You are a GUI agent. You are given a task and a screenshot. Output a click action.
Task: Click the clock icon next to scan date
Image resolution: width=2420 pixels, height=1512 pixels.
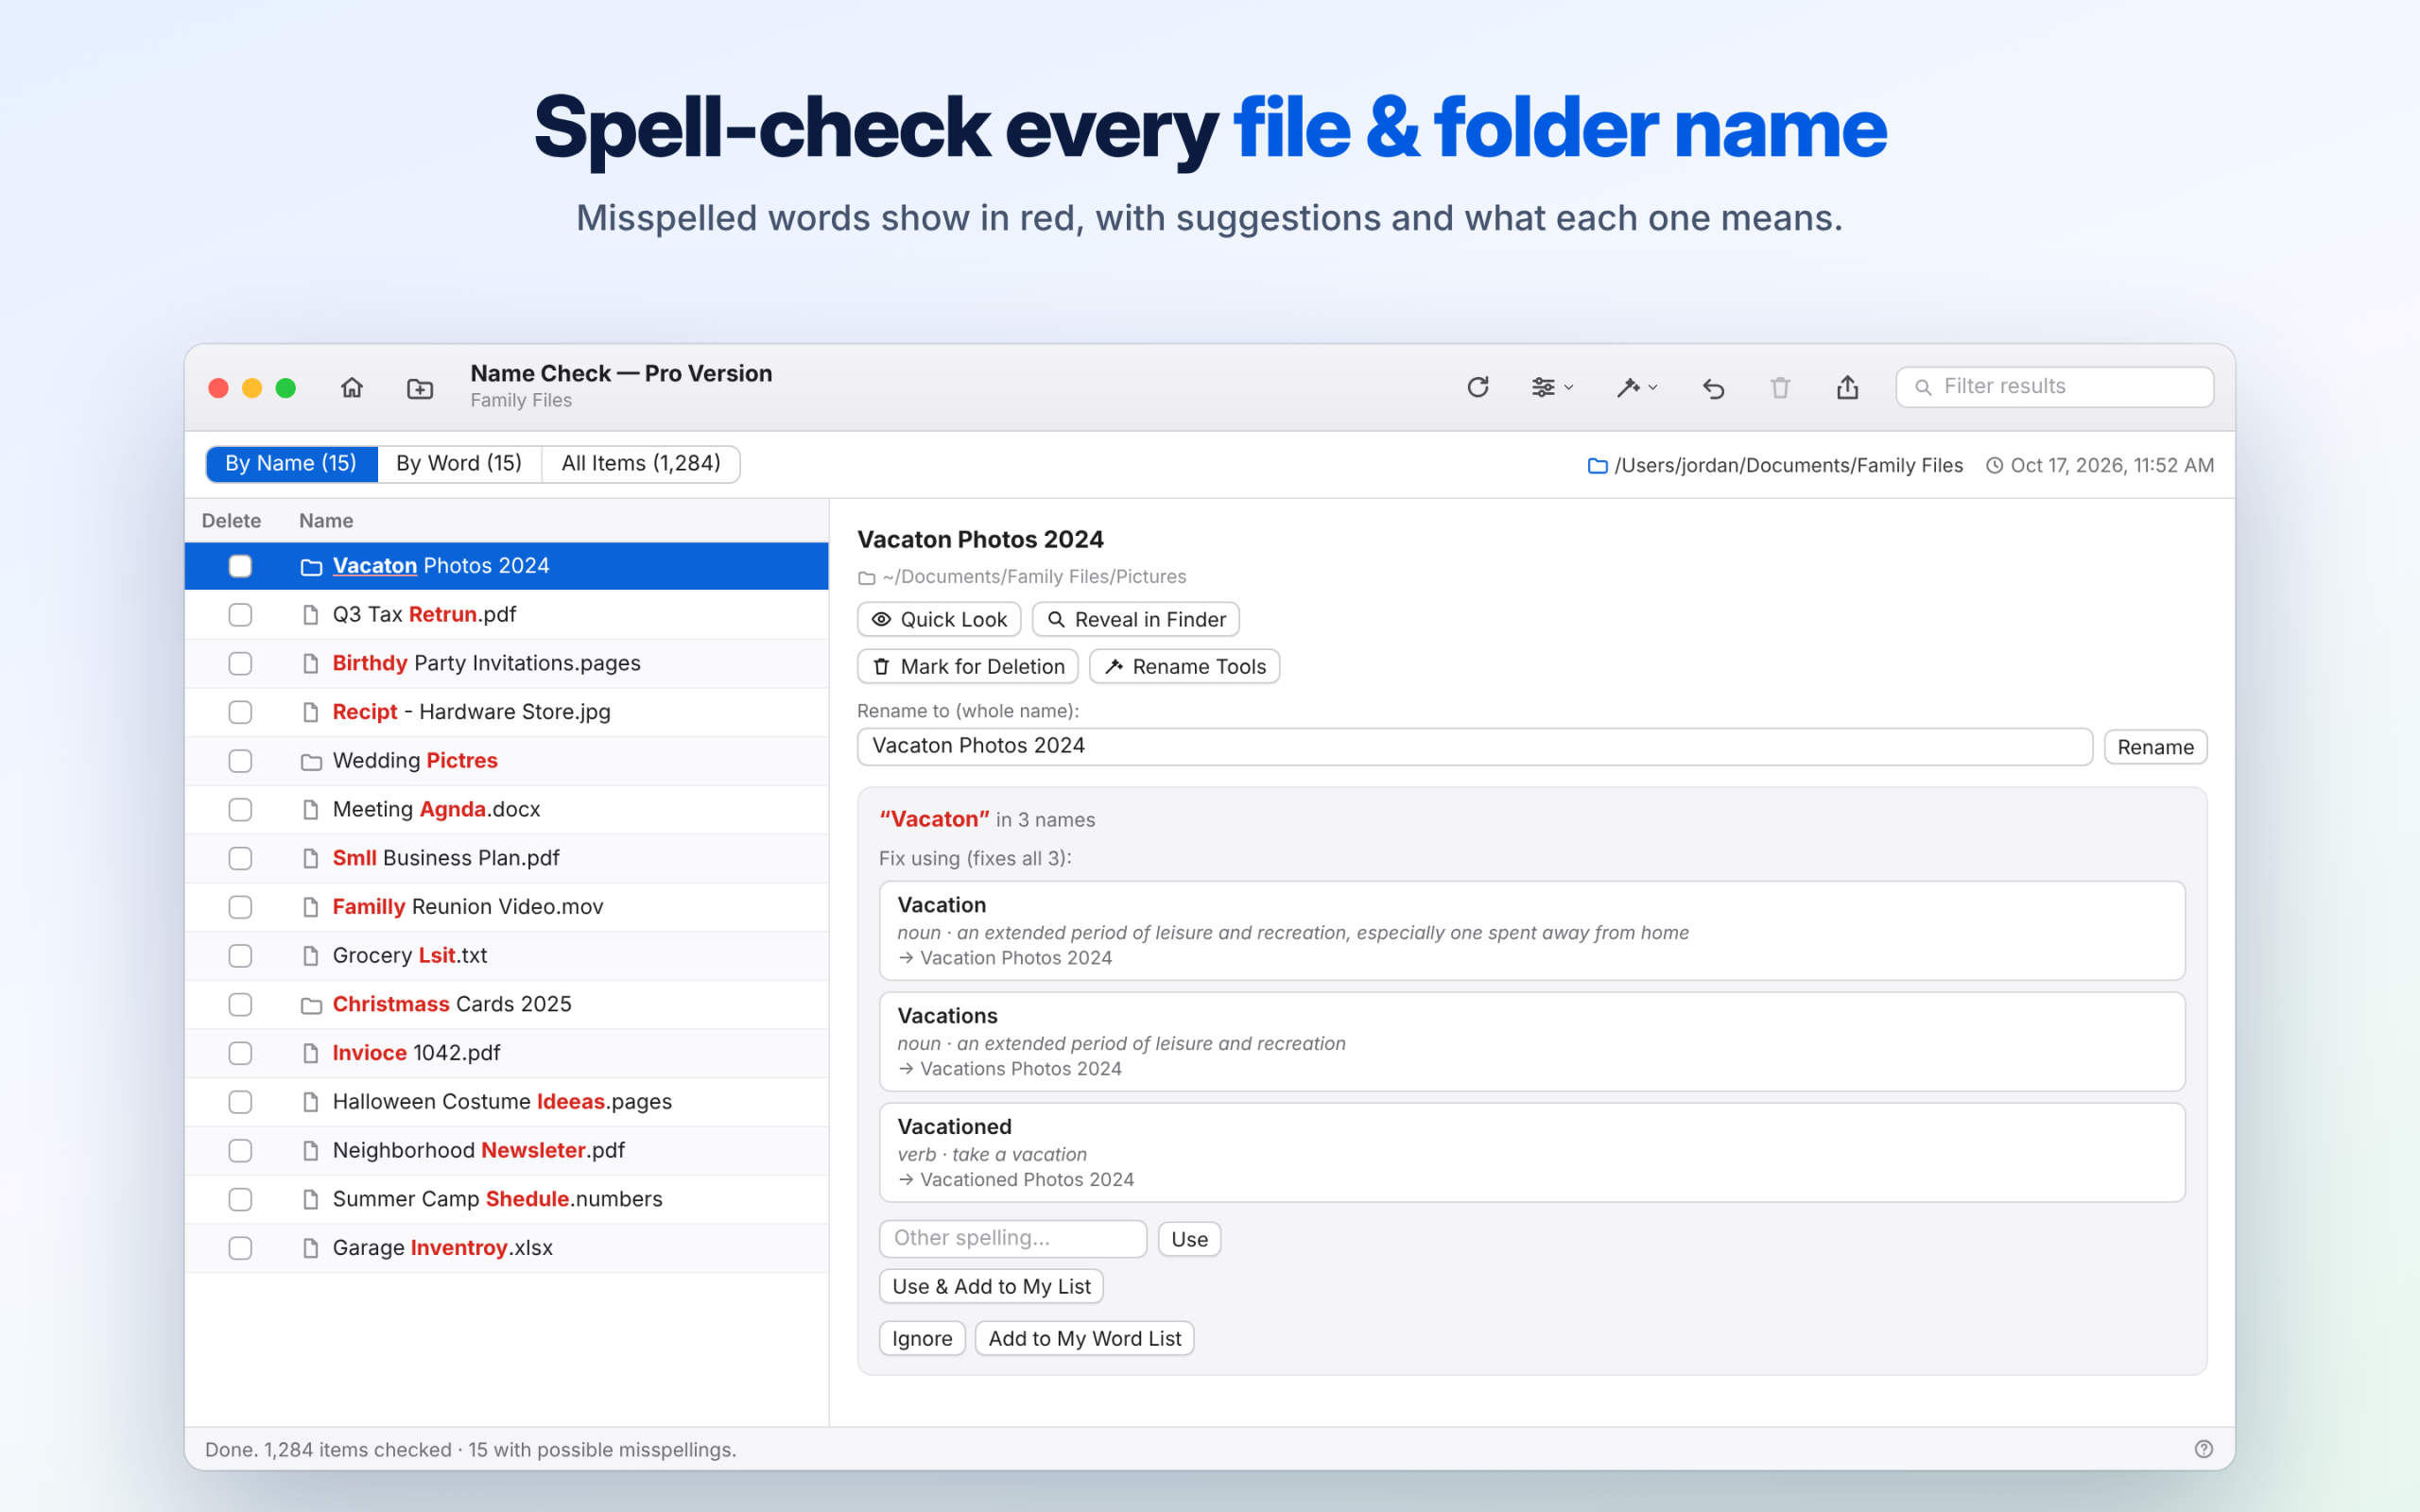click(1994, 466)
